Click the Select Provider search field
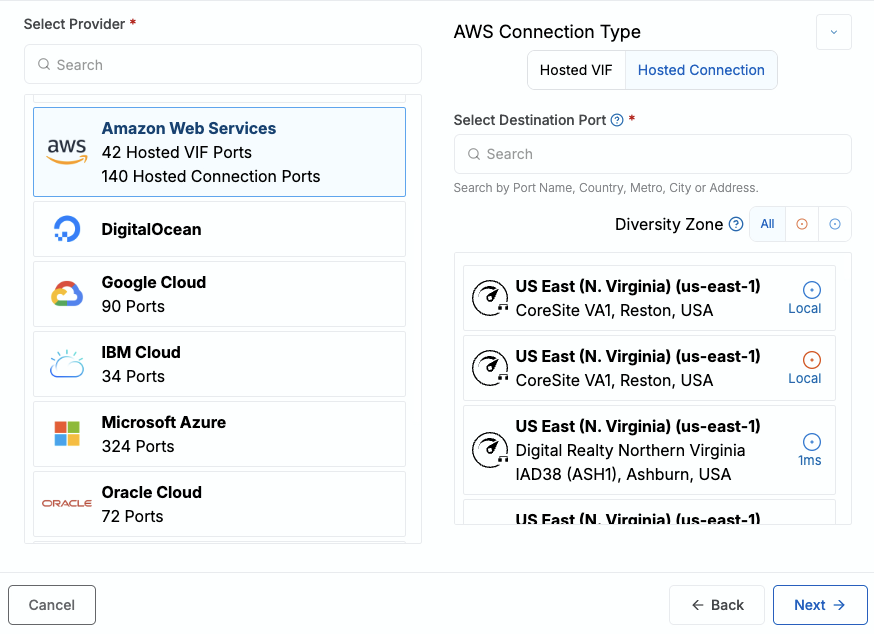Image resolution: width=874 pixels, height=634 pixels. (x=223, y=64)
